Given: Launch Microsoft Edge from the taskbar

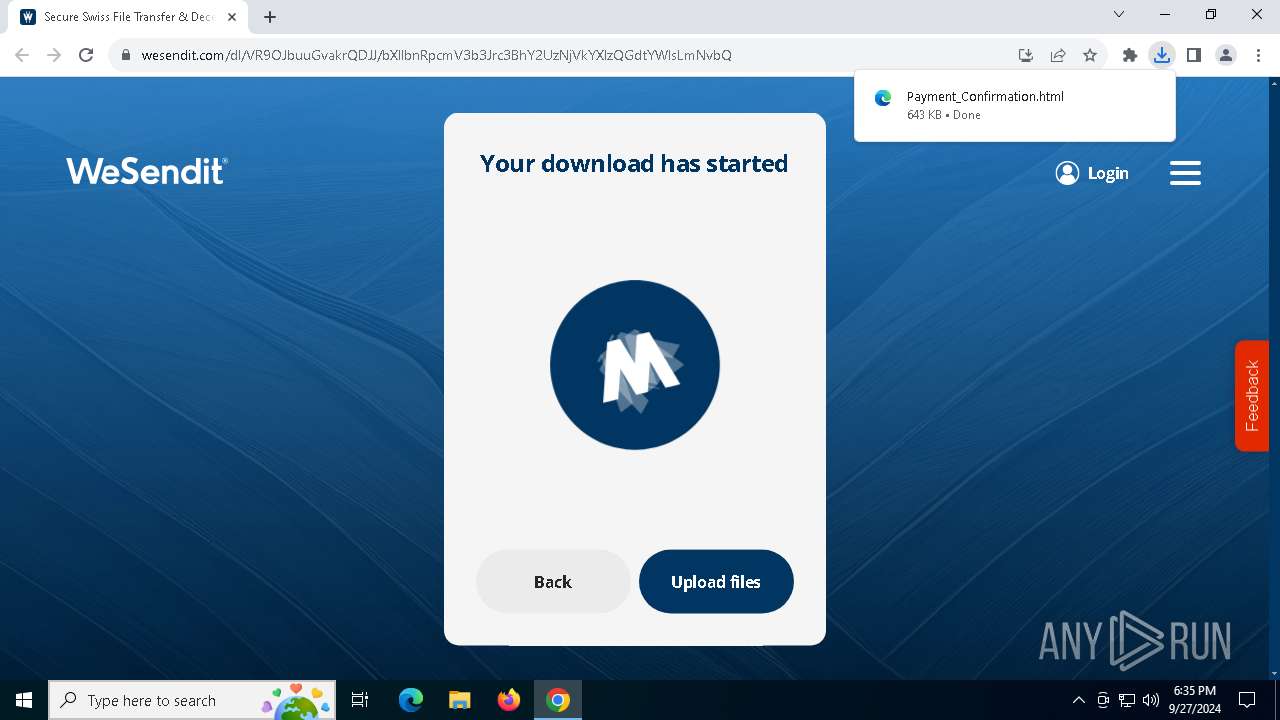Looking at the screenshot, I should (x=411, y=700).
